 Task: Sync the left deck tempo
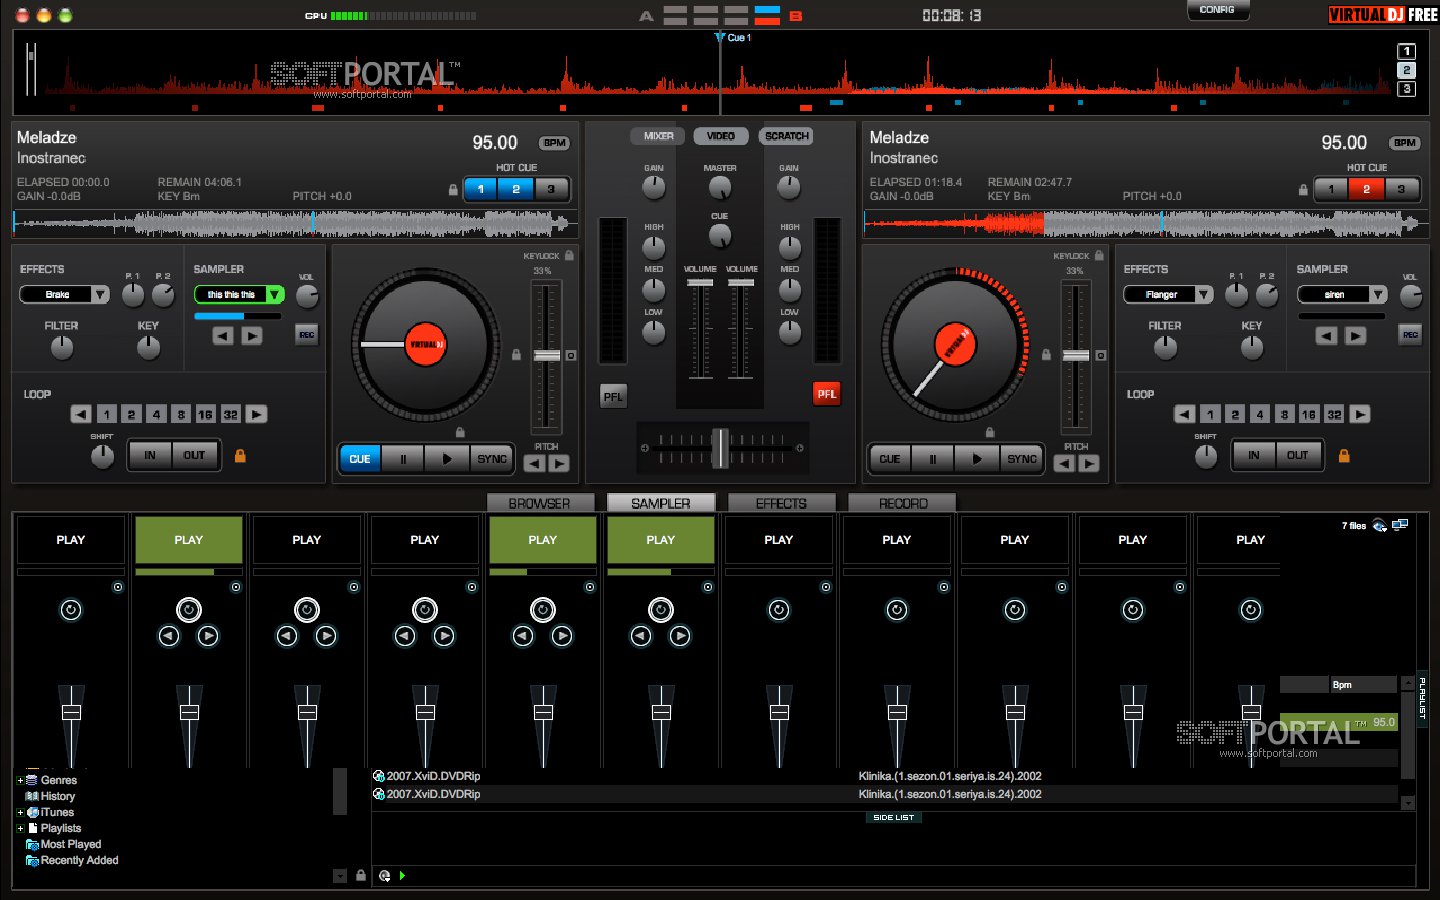click(491, 459)
